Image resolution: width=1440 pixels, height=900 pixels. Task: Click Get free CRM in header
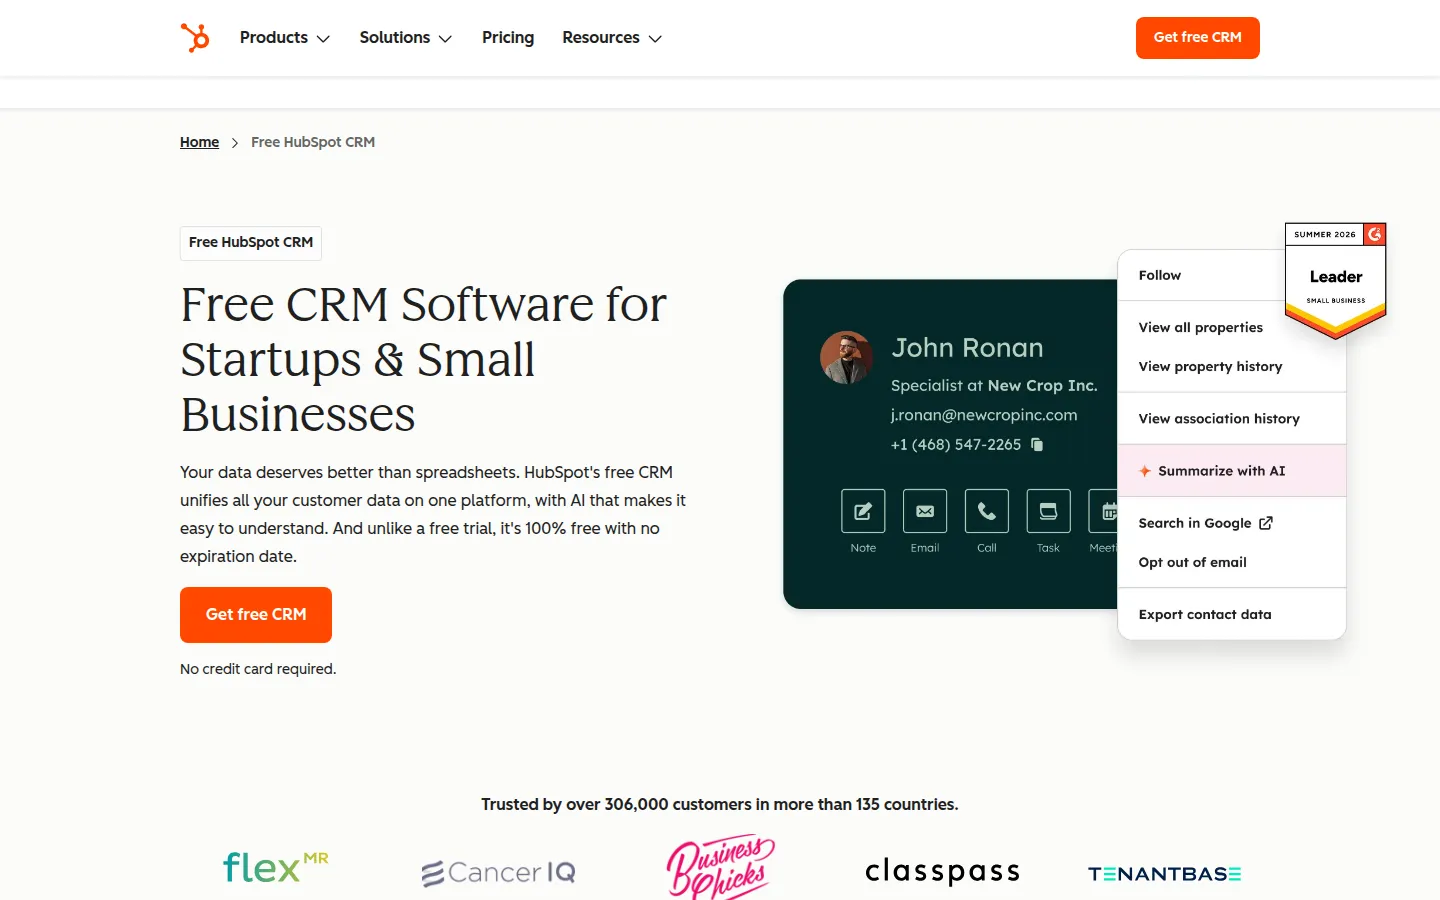(1198, 38)
